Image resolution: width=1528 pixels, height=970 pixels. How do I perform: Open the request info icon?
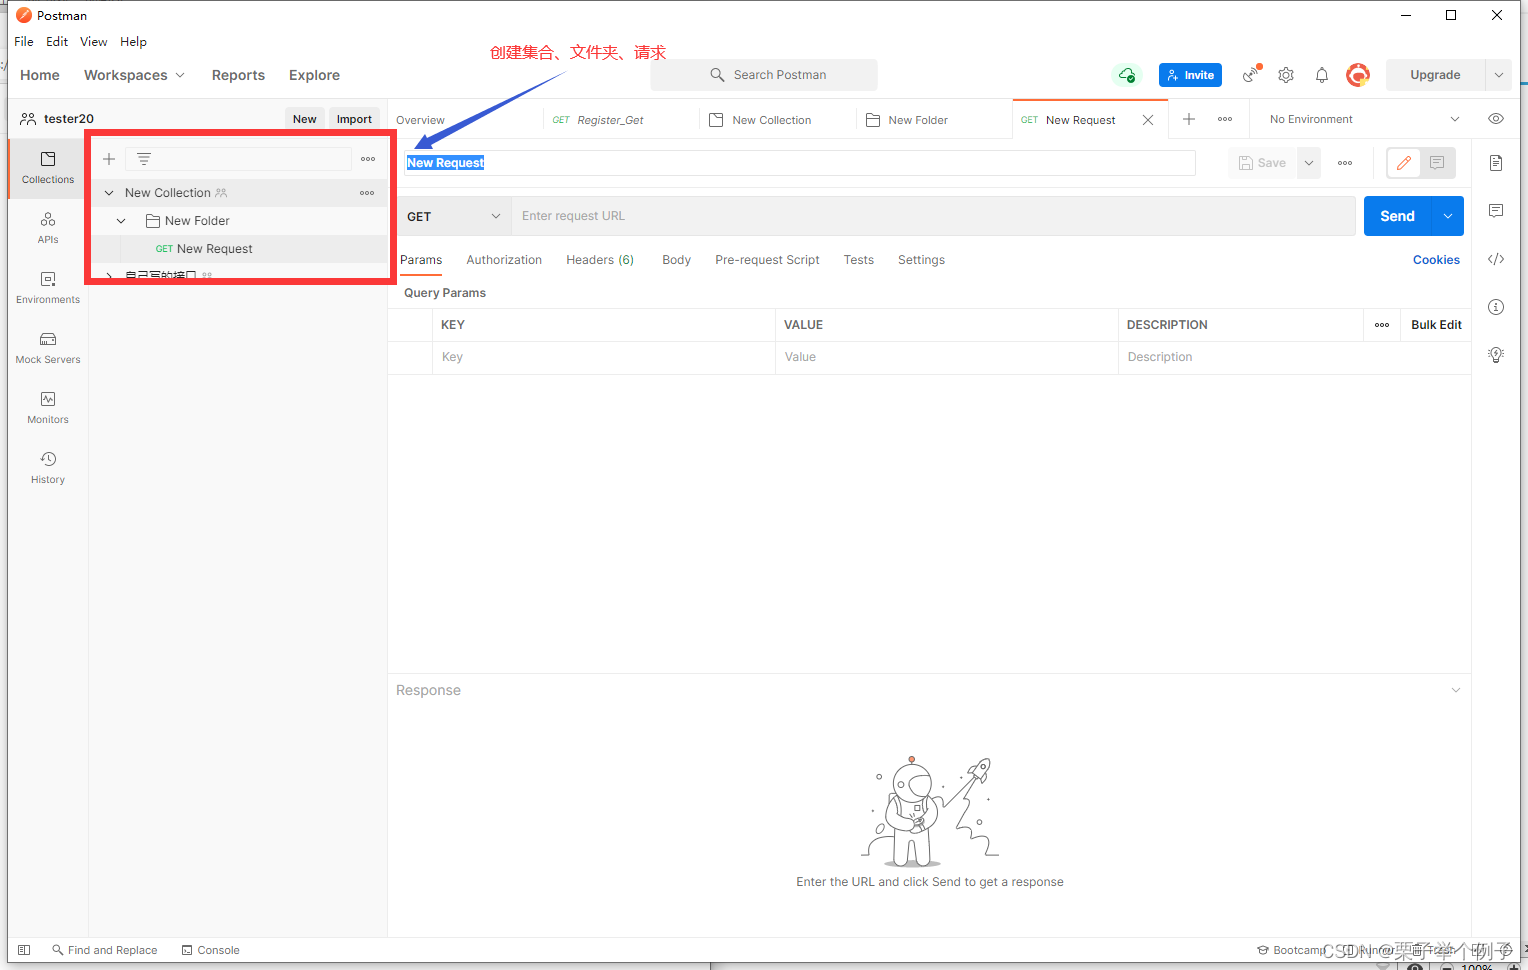[1496, 307]
